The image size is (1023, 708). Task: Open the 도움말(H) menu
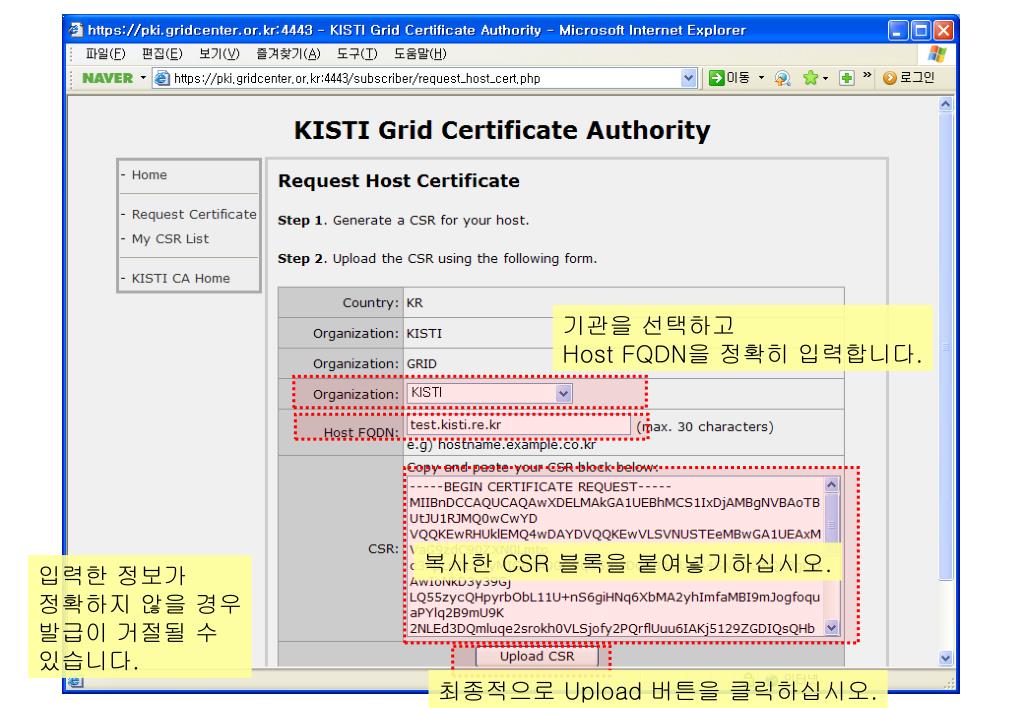click(x=420, y=54)
